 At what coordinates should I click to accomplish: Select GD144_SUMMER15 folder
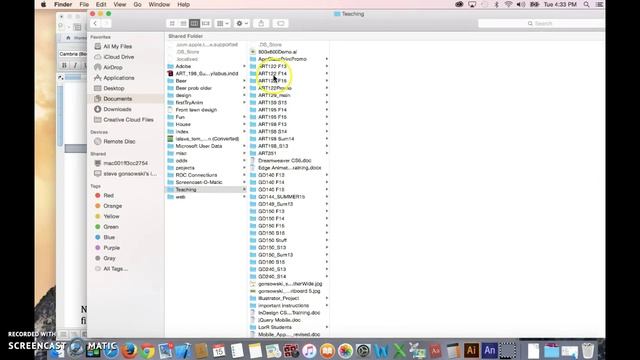coord(281,197)
